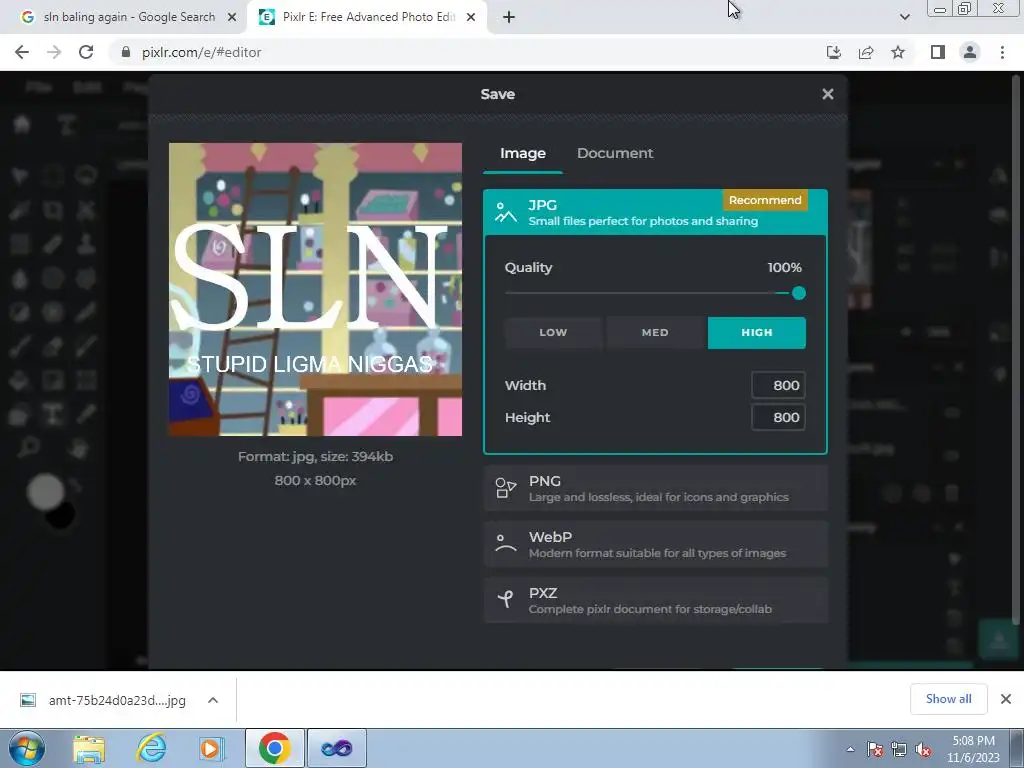Open Windows Media Player from taskbar
Image resolution: width=1024 pixels, height=768 pixels.
coord(211,748)
